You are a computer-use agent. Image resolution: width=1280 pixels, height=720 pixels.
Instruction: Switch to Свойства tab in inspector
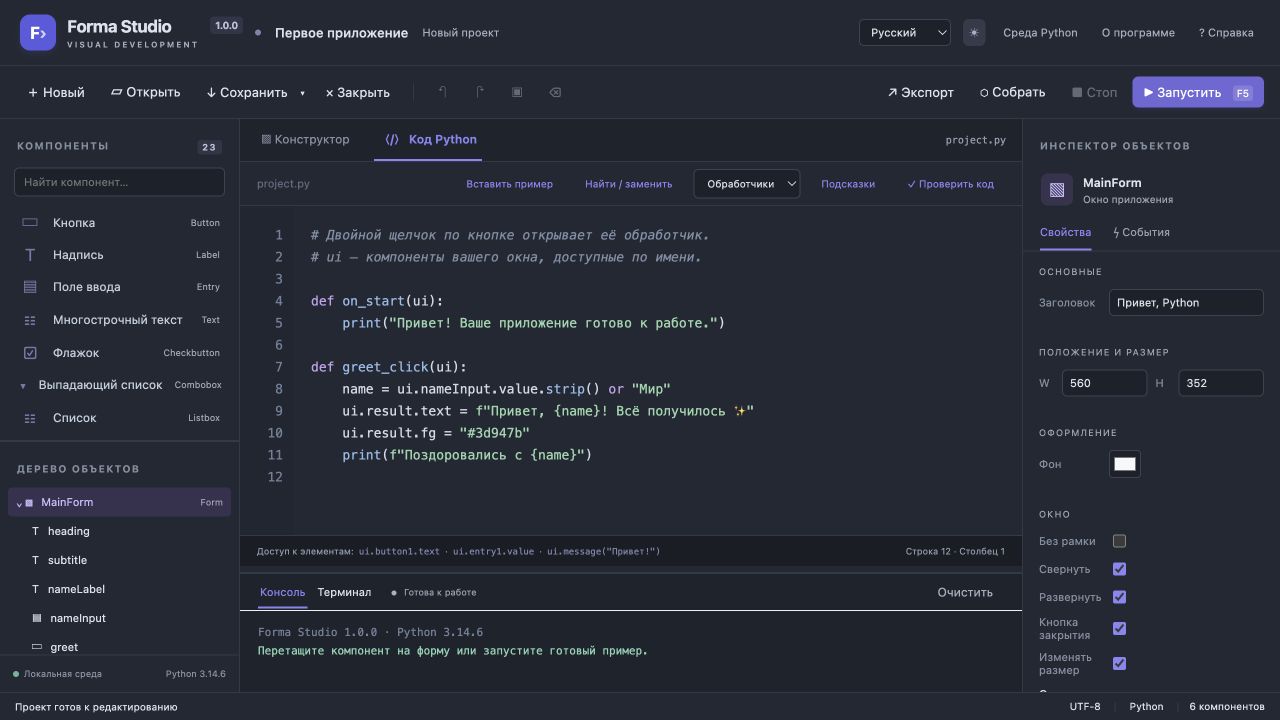coord(1065,232)
